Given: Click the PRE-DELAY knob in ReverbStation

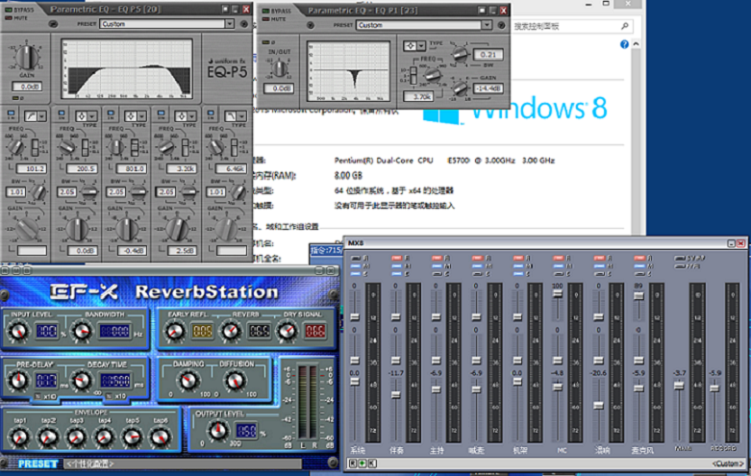Looking at the screenshot, I should coord(18,381).
